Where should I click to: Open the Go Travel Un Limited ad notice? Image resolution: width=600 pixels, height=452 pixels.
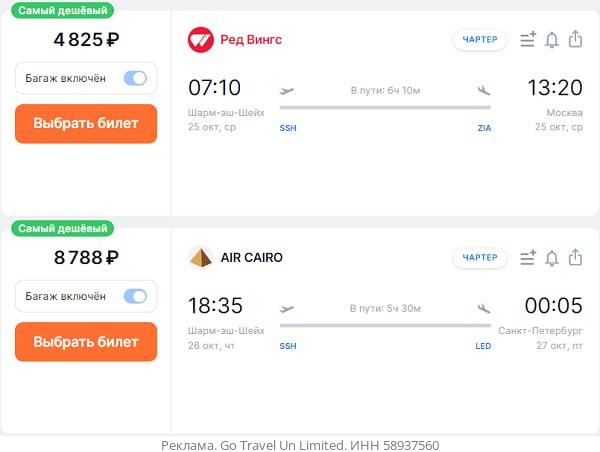300,445
